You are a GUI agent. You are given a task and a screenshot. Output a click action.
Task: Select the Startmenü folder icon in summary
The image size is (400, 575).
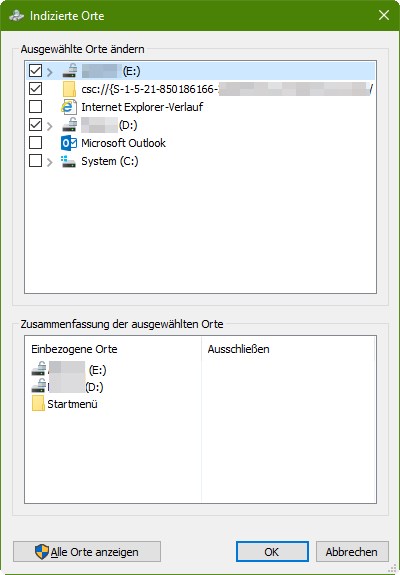click(38, 403)
